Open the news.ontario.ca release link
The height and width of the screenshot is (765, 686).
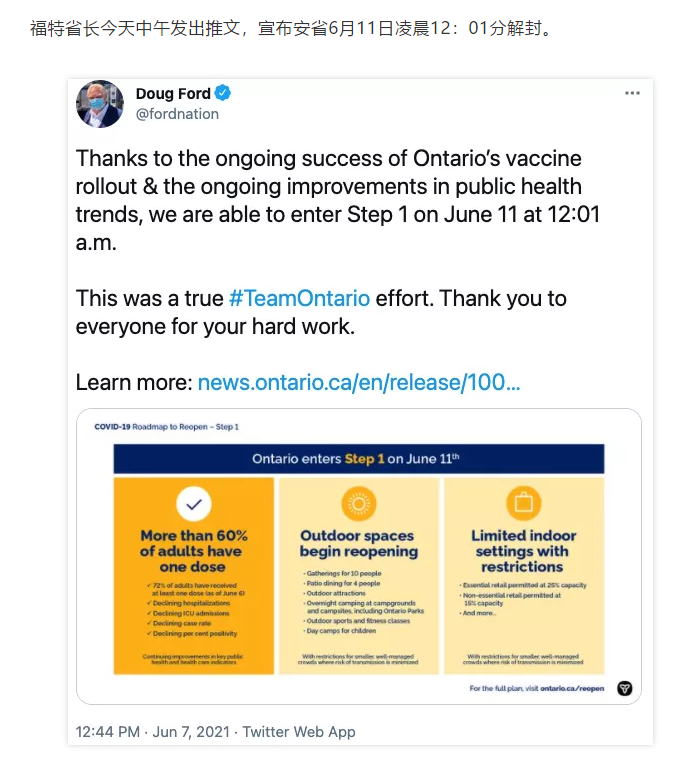[x=359, y=382]
